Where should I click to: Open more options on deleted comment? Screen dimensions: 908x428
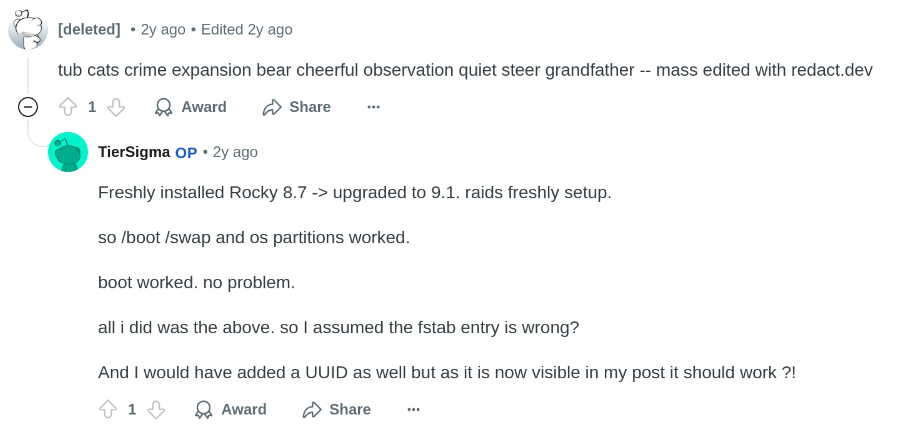click(373, 107)
